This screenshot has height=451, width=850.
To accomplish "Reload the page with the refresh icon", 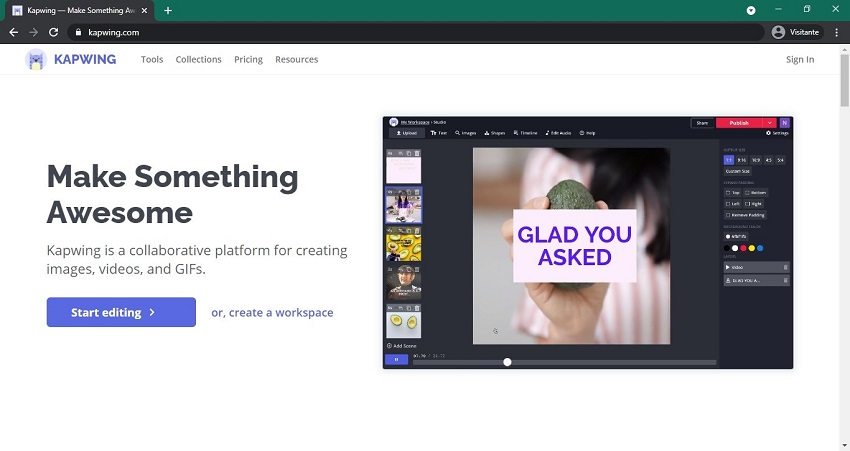I will click(54, 32).
